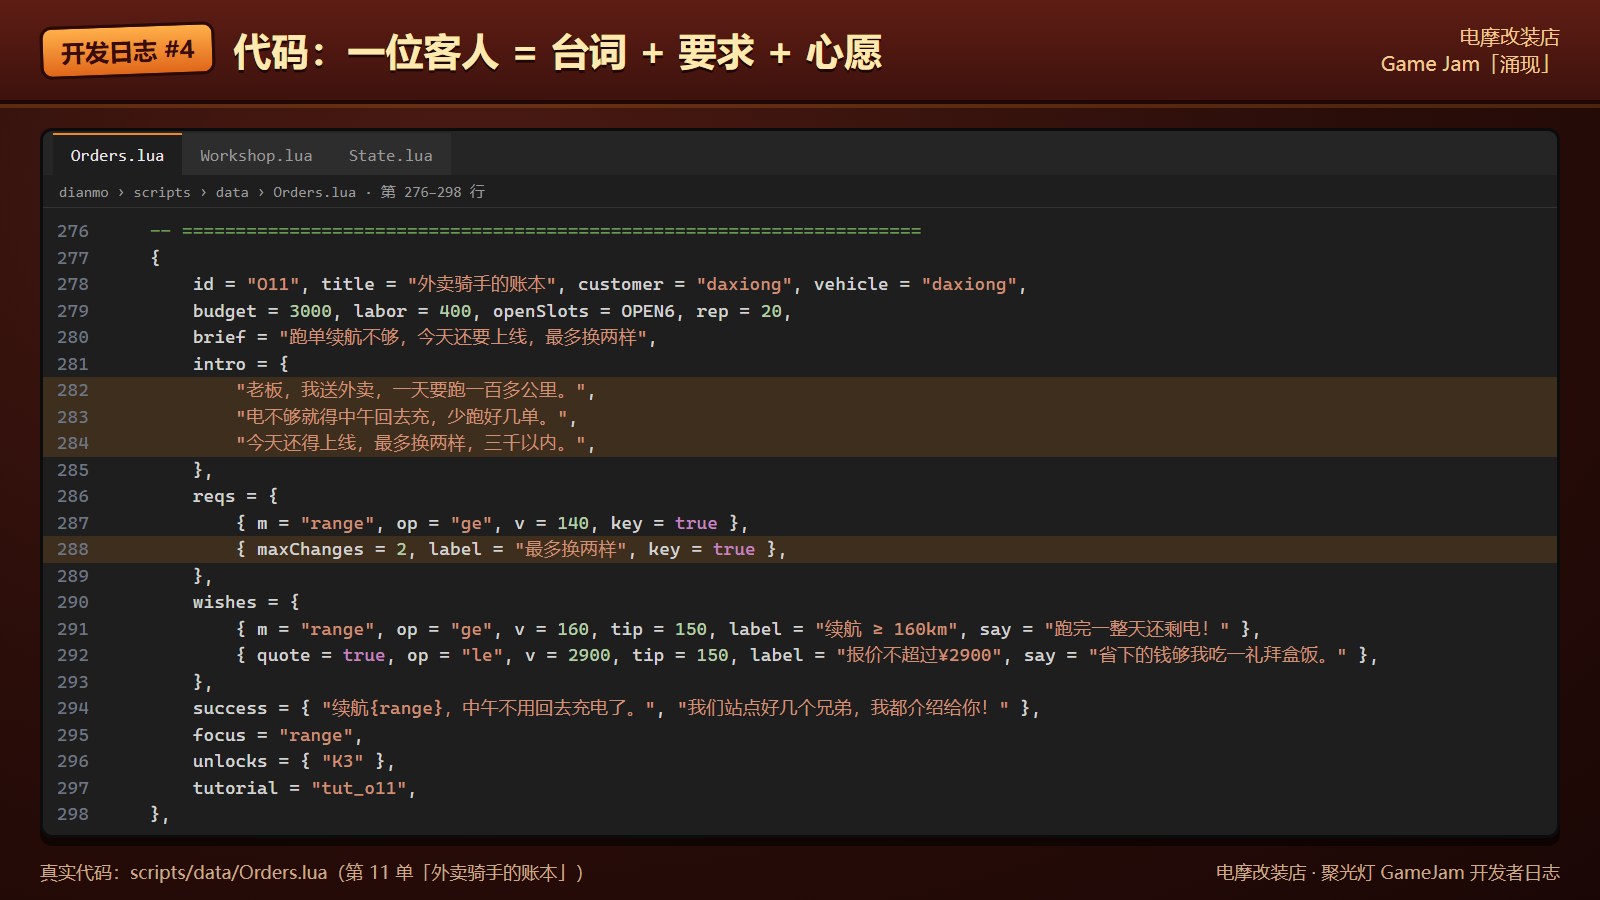Click the label string "最多换两样" on line 288

tap(572, 549)
